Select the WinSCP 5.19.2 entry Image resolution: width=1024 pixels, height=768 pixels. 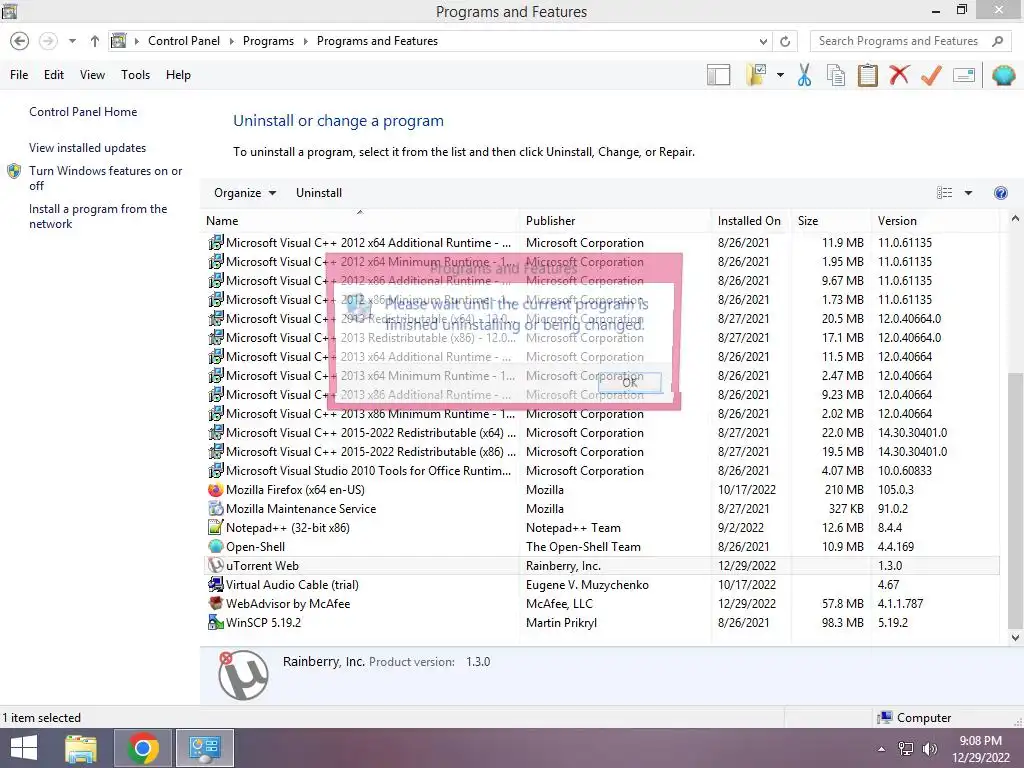click(600, 622)
